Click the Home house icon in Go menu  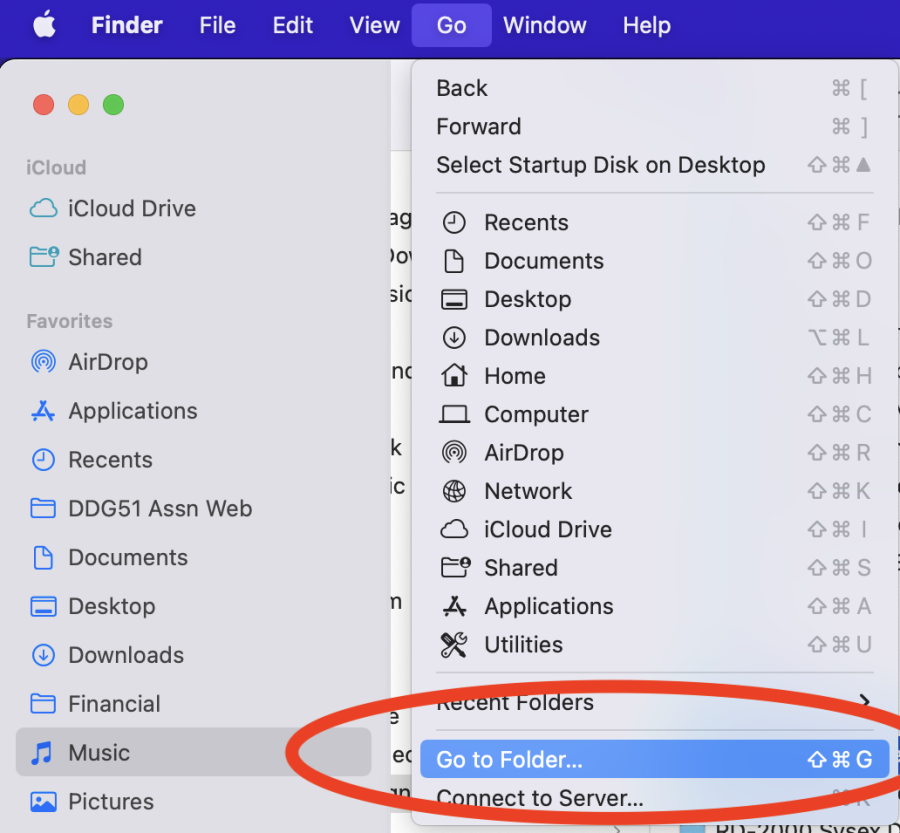(x=454, y=375)
